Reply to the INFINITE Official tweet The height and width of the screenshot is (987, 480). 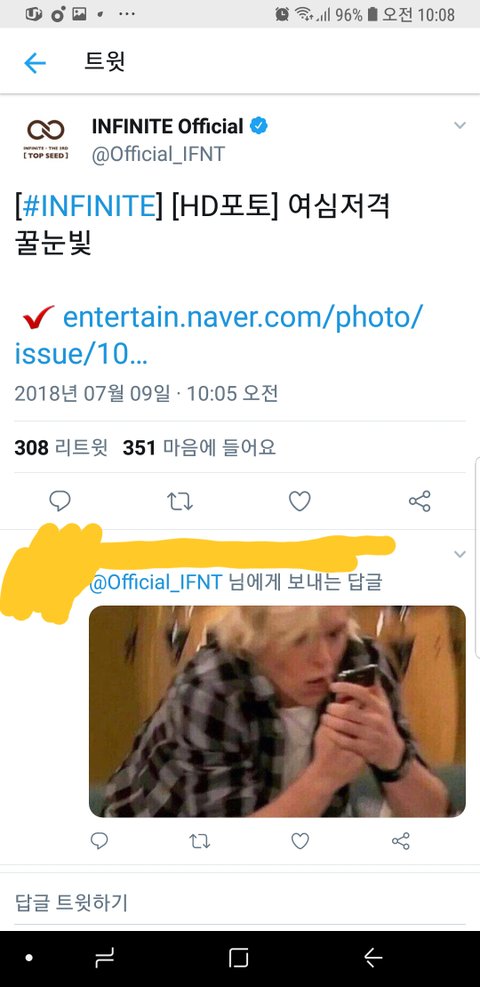point(60,501)
